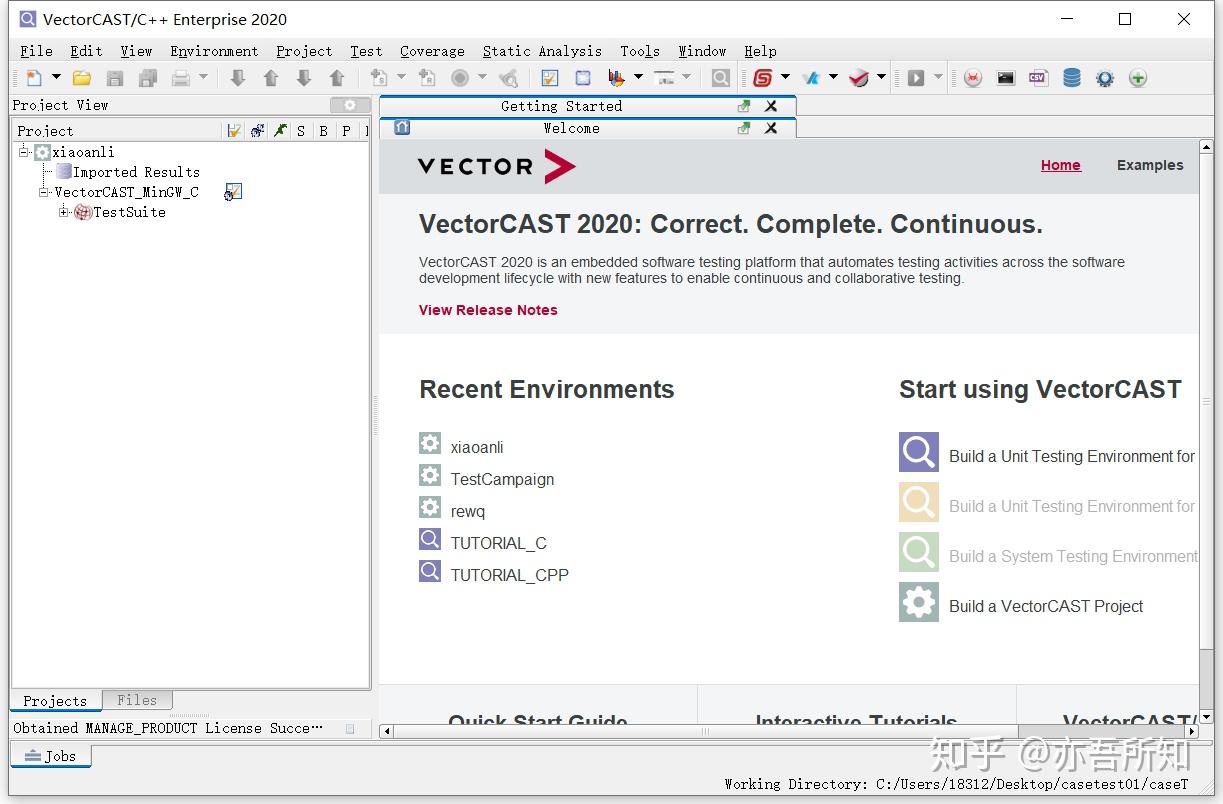Image resolution: width=1223 pixels, height=804 pixels.
Task: Switch to the Files tab
Action: click(137, 699)
